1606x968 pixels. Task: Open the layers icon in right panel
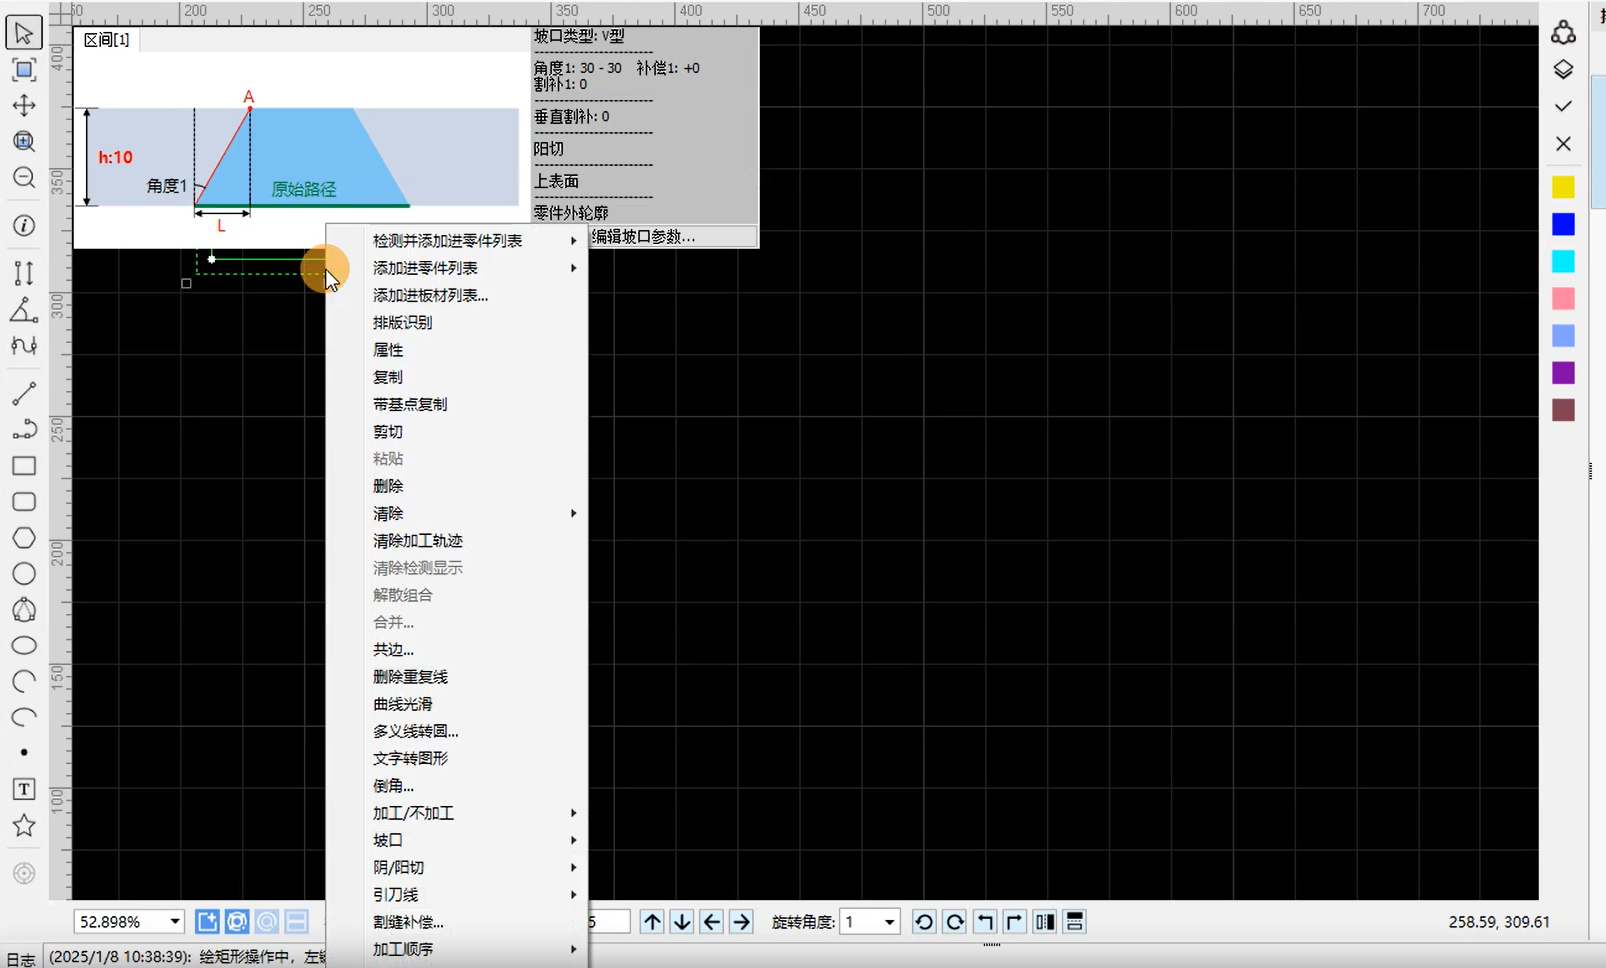tap(1563, 70)
